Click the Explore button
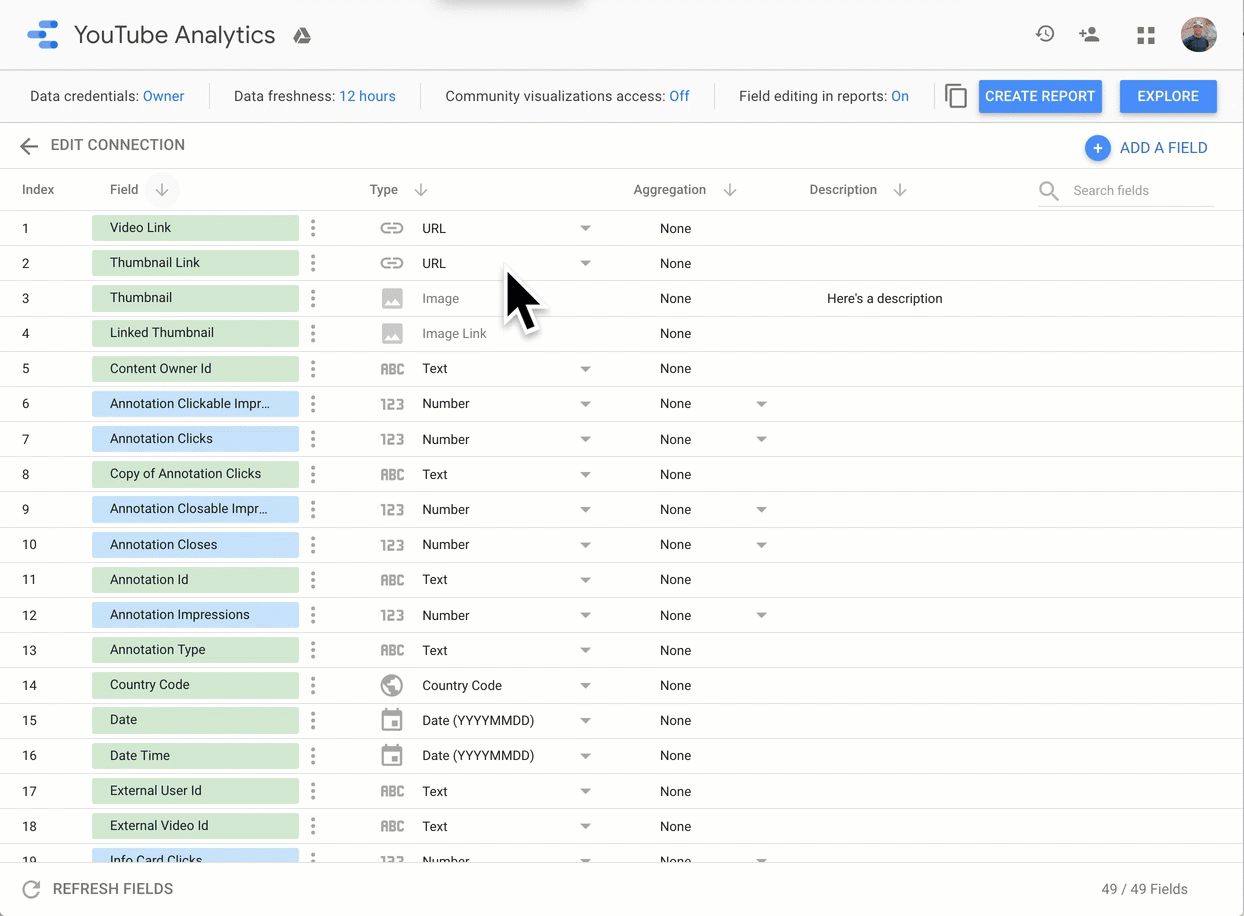Viewport: 1244px width, 916px height. coord(1167,96)
